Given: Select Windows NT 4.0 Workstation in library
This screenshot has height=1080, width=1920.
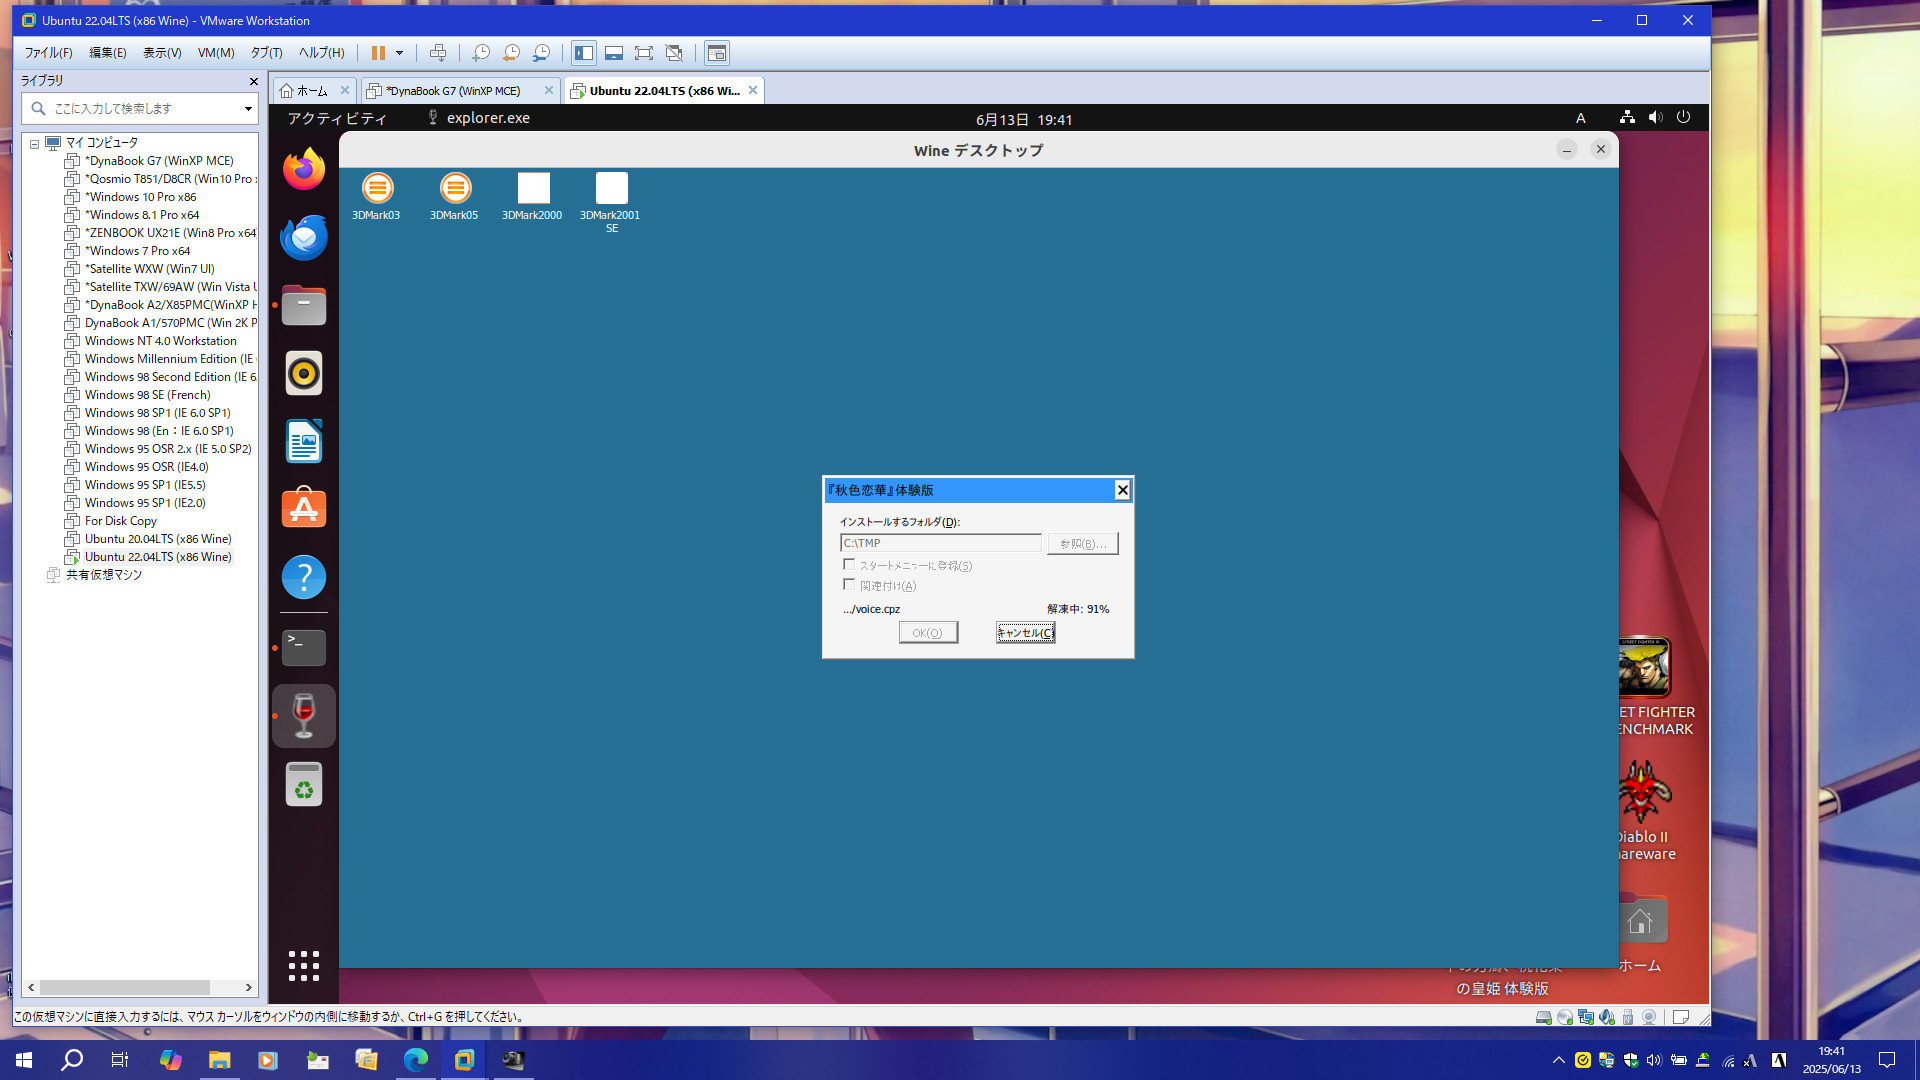Looking at the screenshot, I should tap(160, 341).
